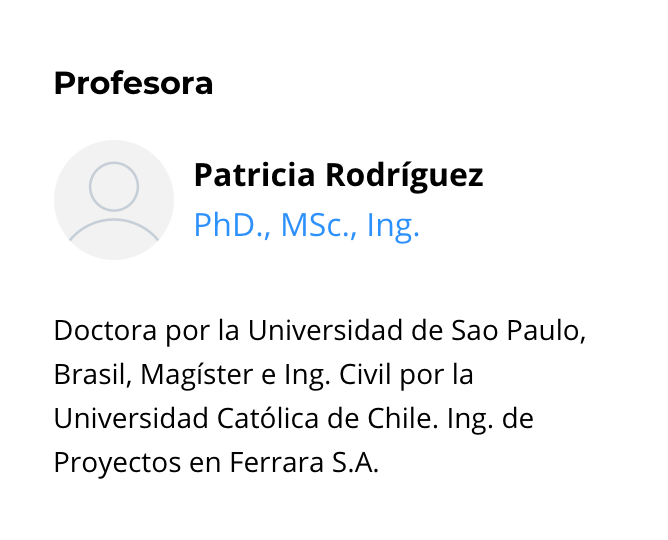Image resolution: width=668 pixels, height=540 pixels.
Task: Click the word Brasil in the biography
Action: (92, 375)
